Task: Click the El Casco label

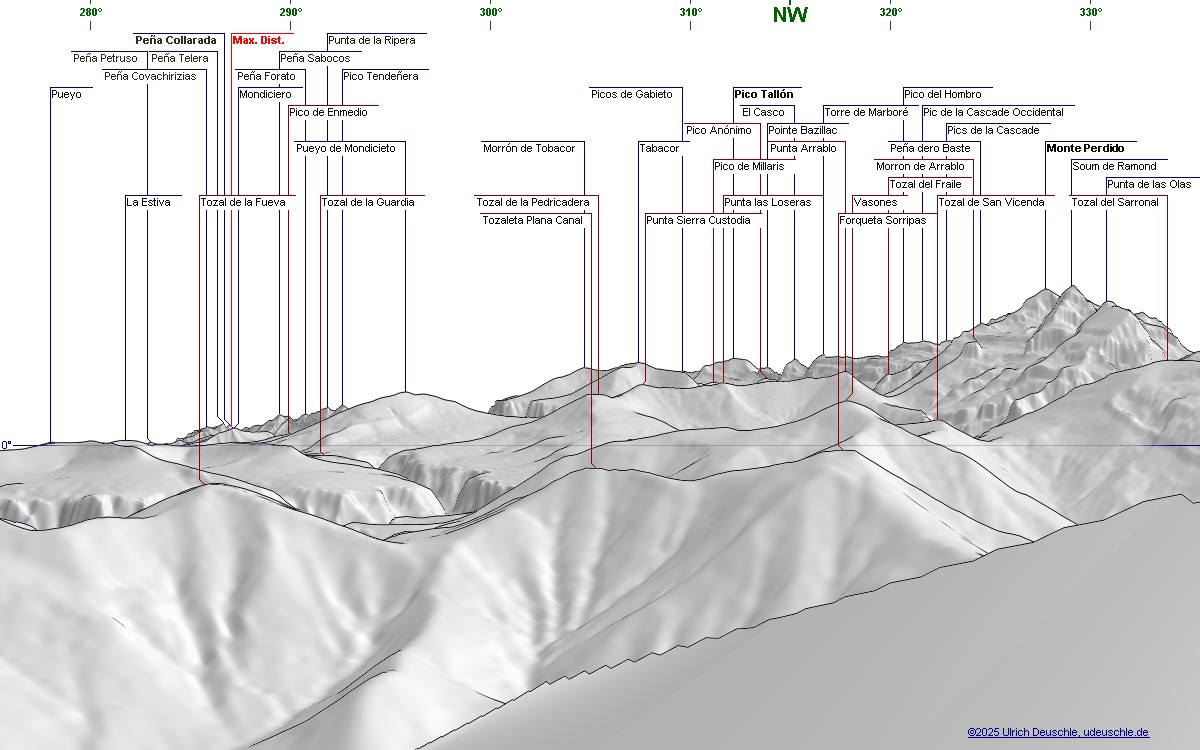Action: click(763, 113)
